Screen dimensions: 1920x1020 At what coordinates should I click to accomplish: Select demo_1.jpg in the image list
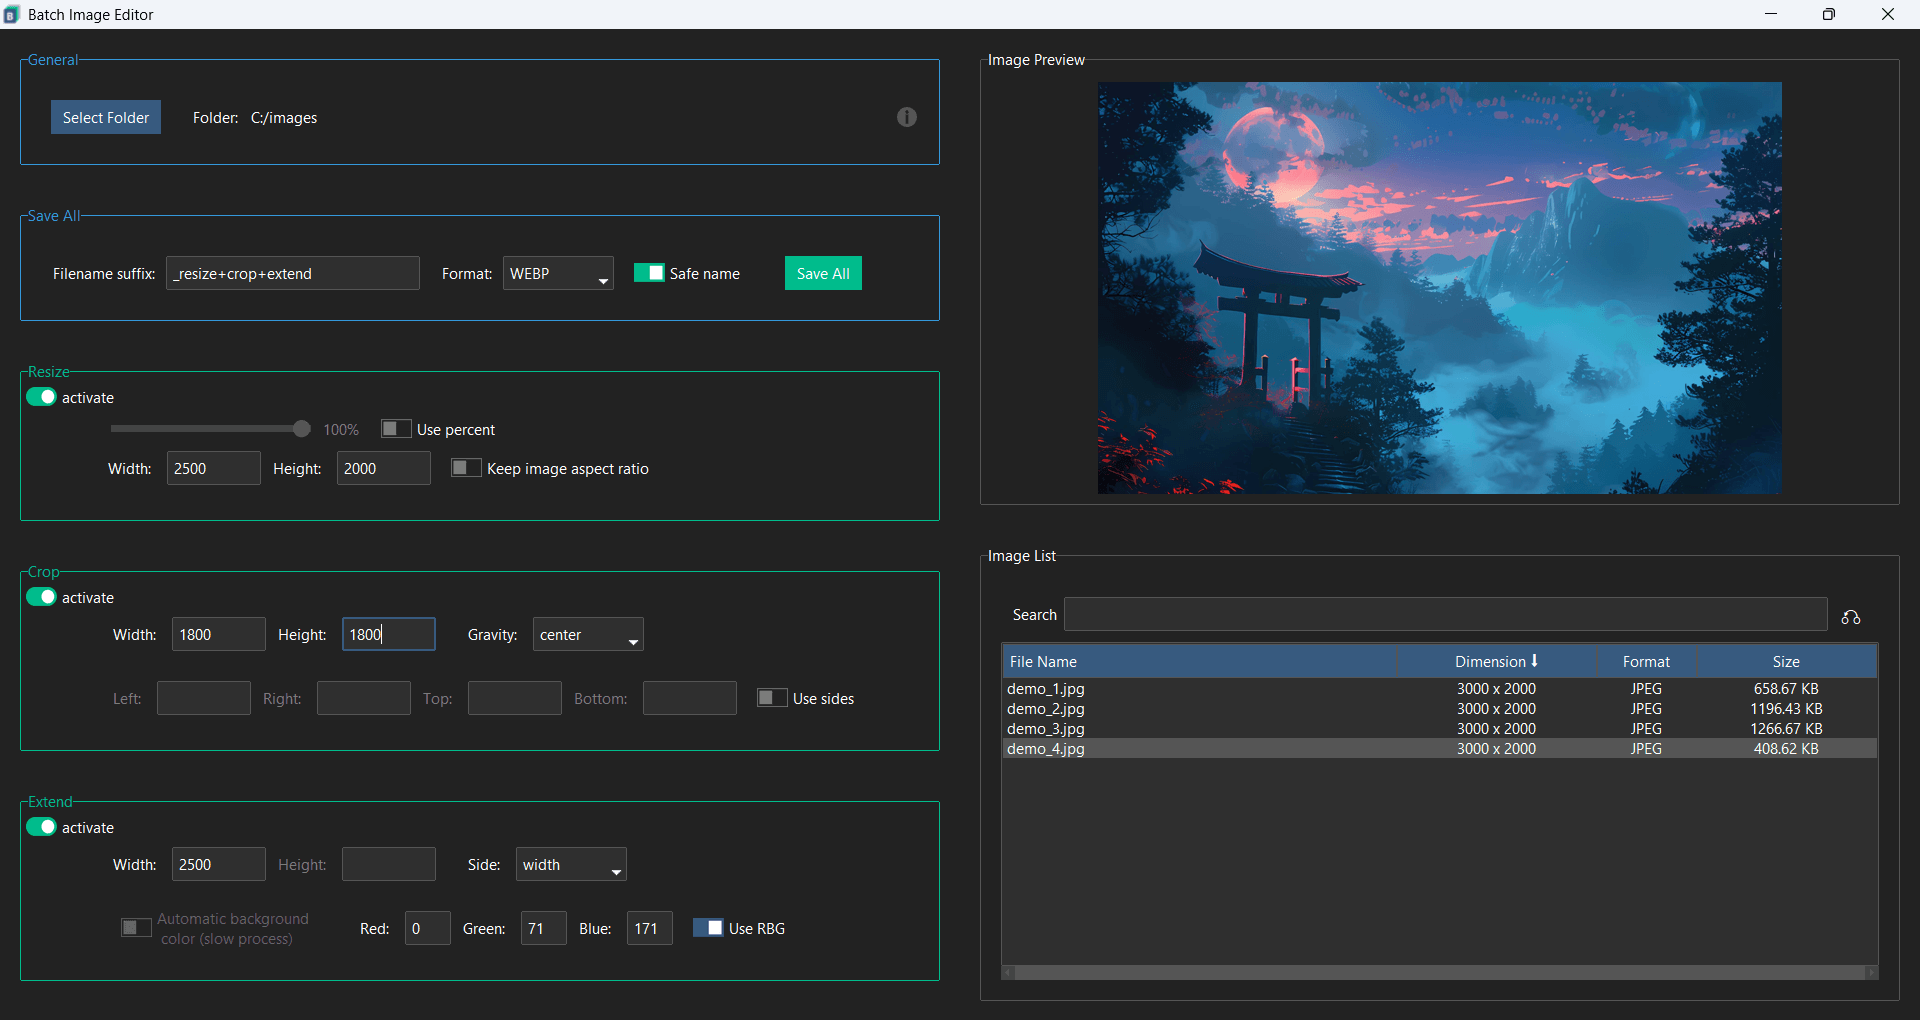(1439, 688)
